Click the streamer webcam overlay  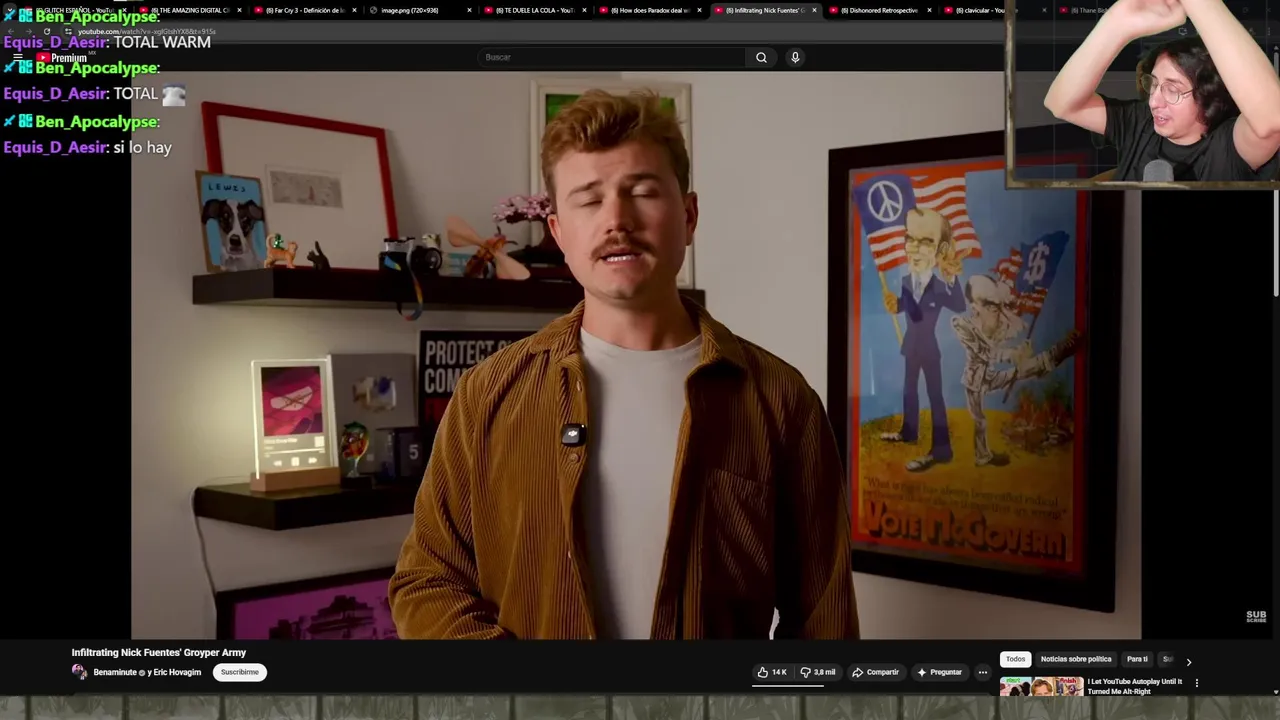click(1144, 94)
